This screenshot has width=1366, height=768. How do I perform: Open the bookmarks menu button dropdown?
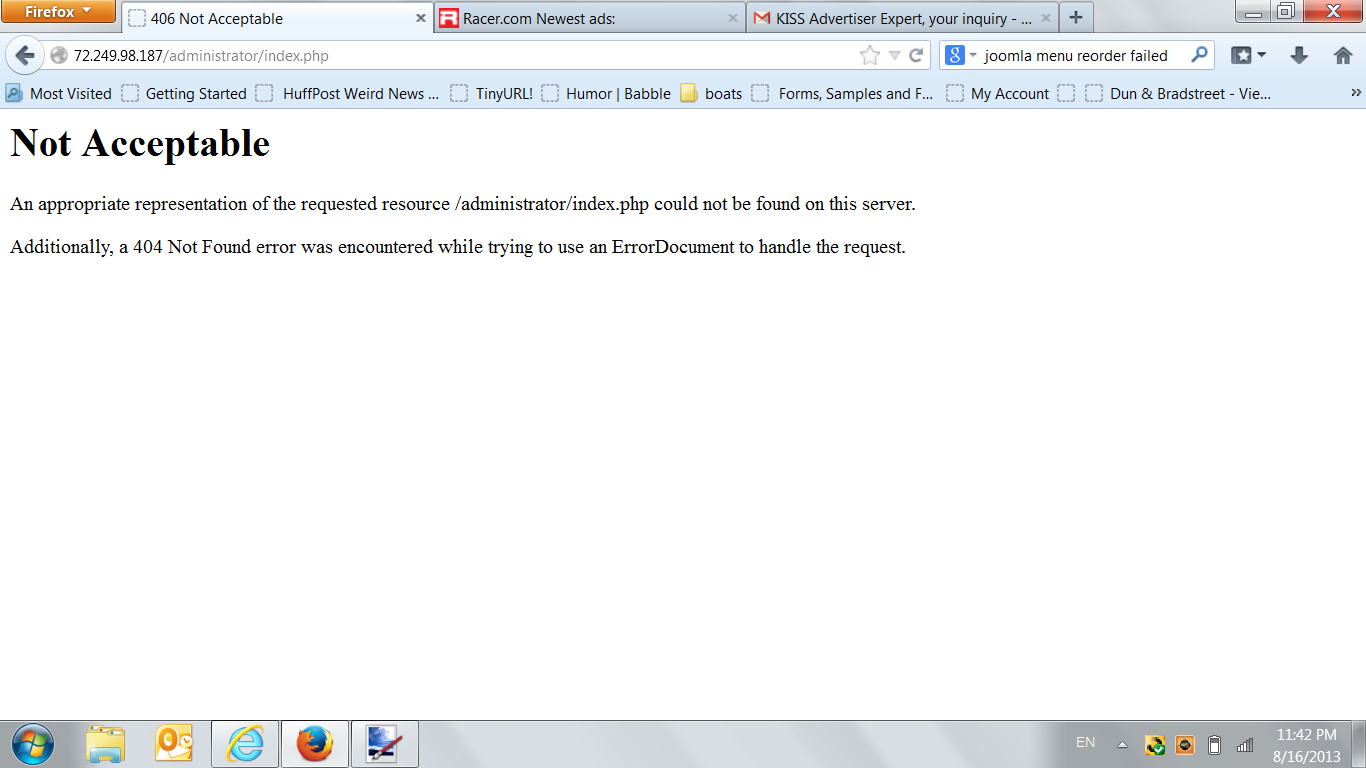1248,56
